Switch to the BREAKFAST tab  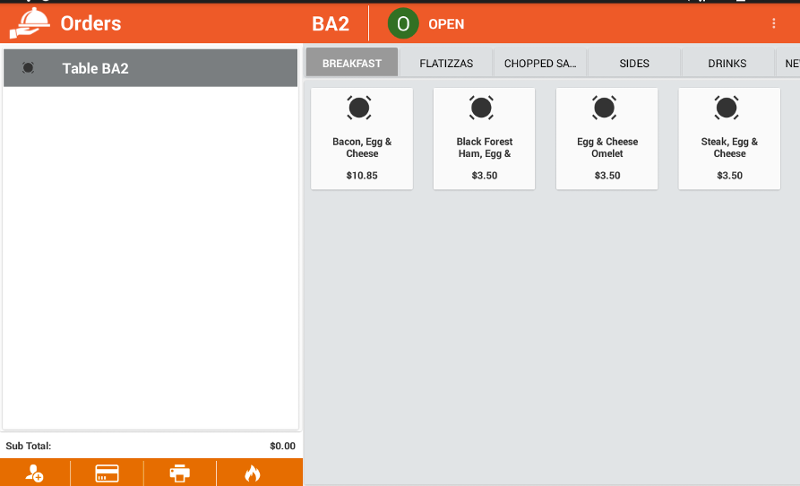[352, 63]
